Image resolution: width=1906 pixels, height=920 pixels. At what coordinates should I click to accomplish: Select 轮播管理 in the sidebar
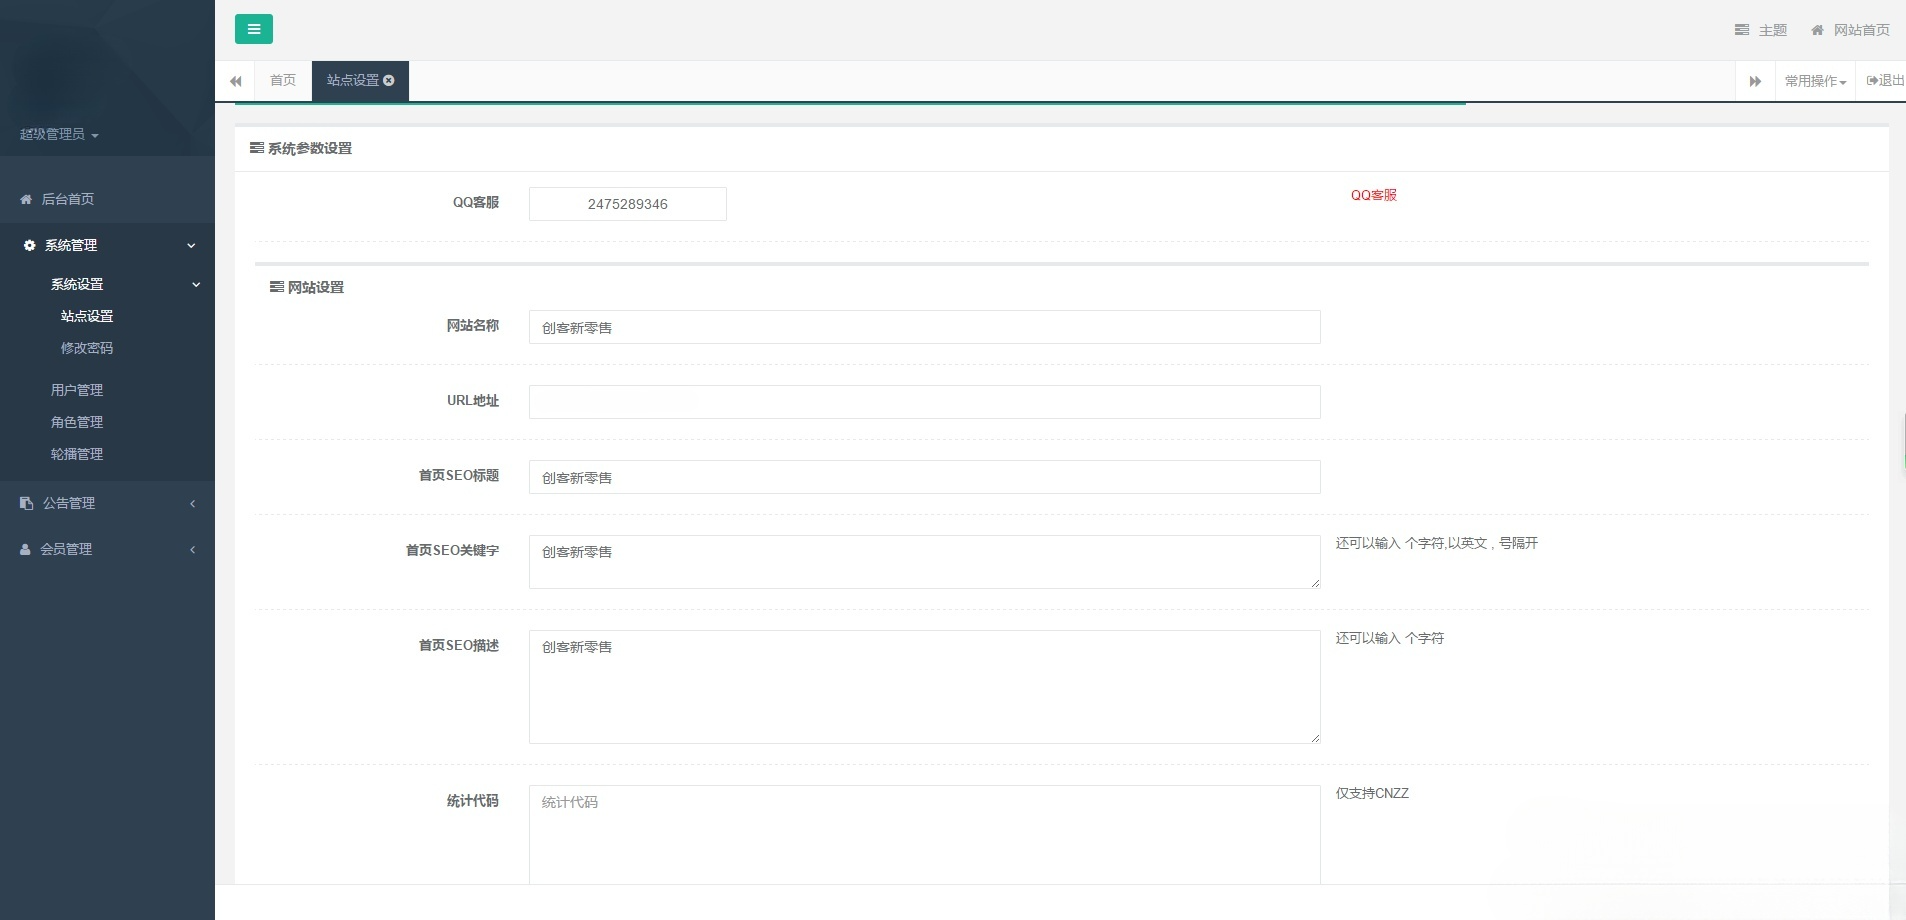pos(76,454)
